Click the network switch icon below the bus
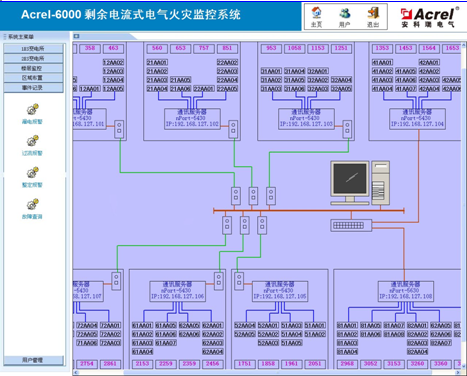 (x=351, y=226)
